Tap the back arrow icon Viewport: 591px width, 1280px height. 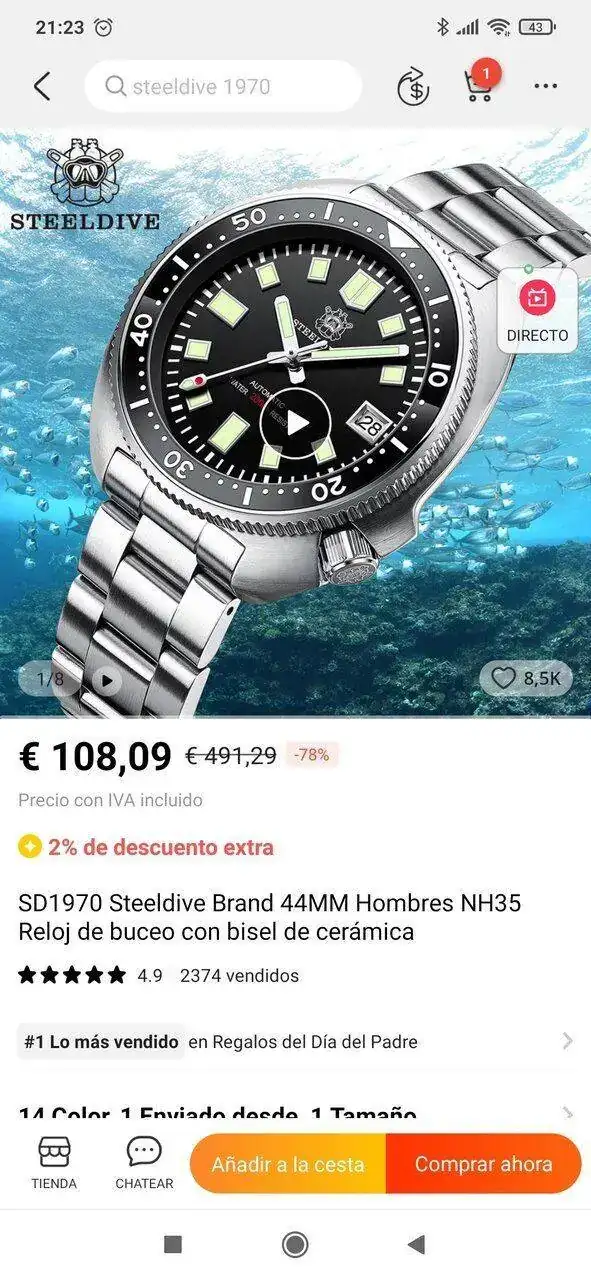(x=41, y=87)
